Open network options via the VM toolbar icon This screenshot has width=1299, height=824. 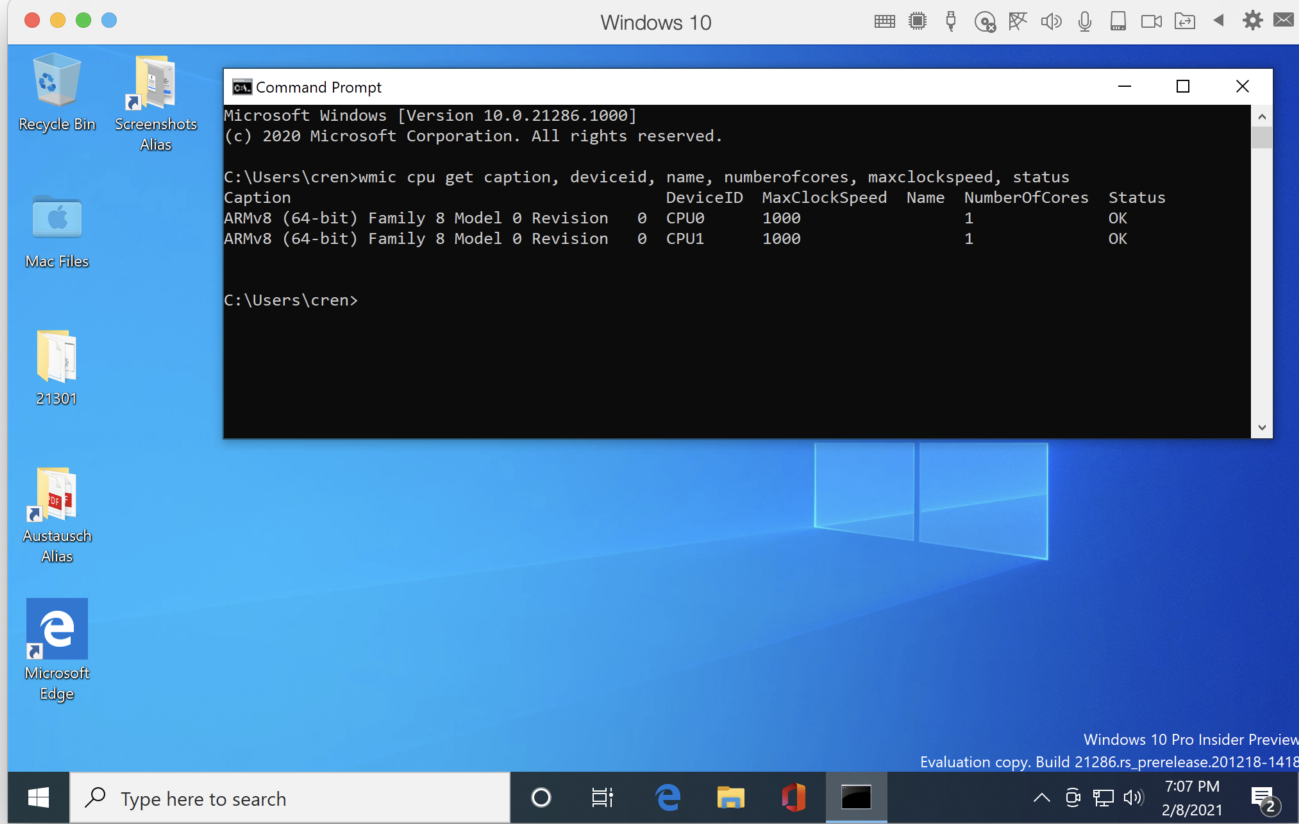click(1017, 20)
